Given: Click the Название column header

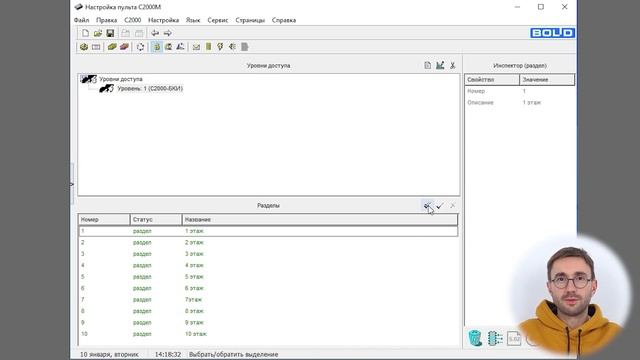Looking at the screenshot, I should pyautogui.click(x=320, y=220).
